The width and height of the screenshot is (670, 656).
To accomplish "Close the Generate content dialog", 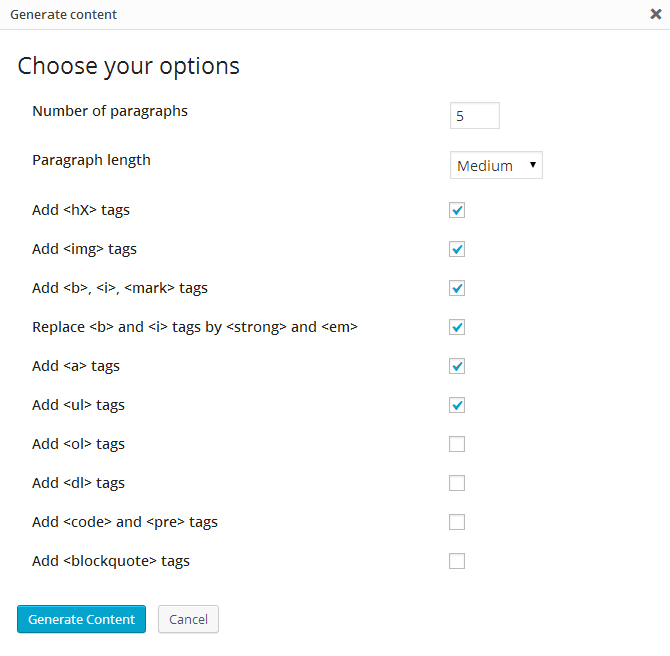I will (x=655, y=14).
